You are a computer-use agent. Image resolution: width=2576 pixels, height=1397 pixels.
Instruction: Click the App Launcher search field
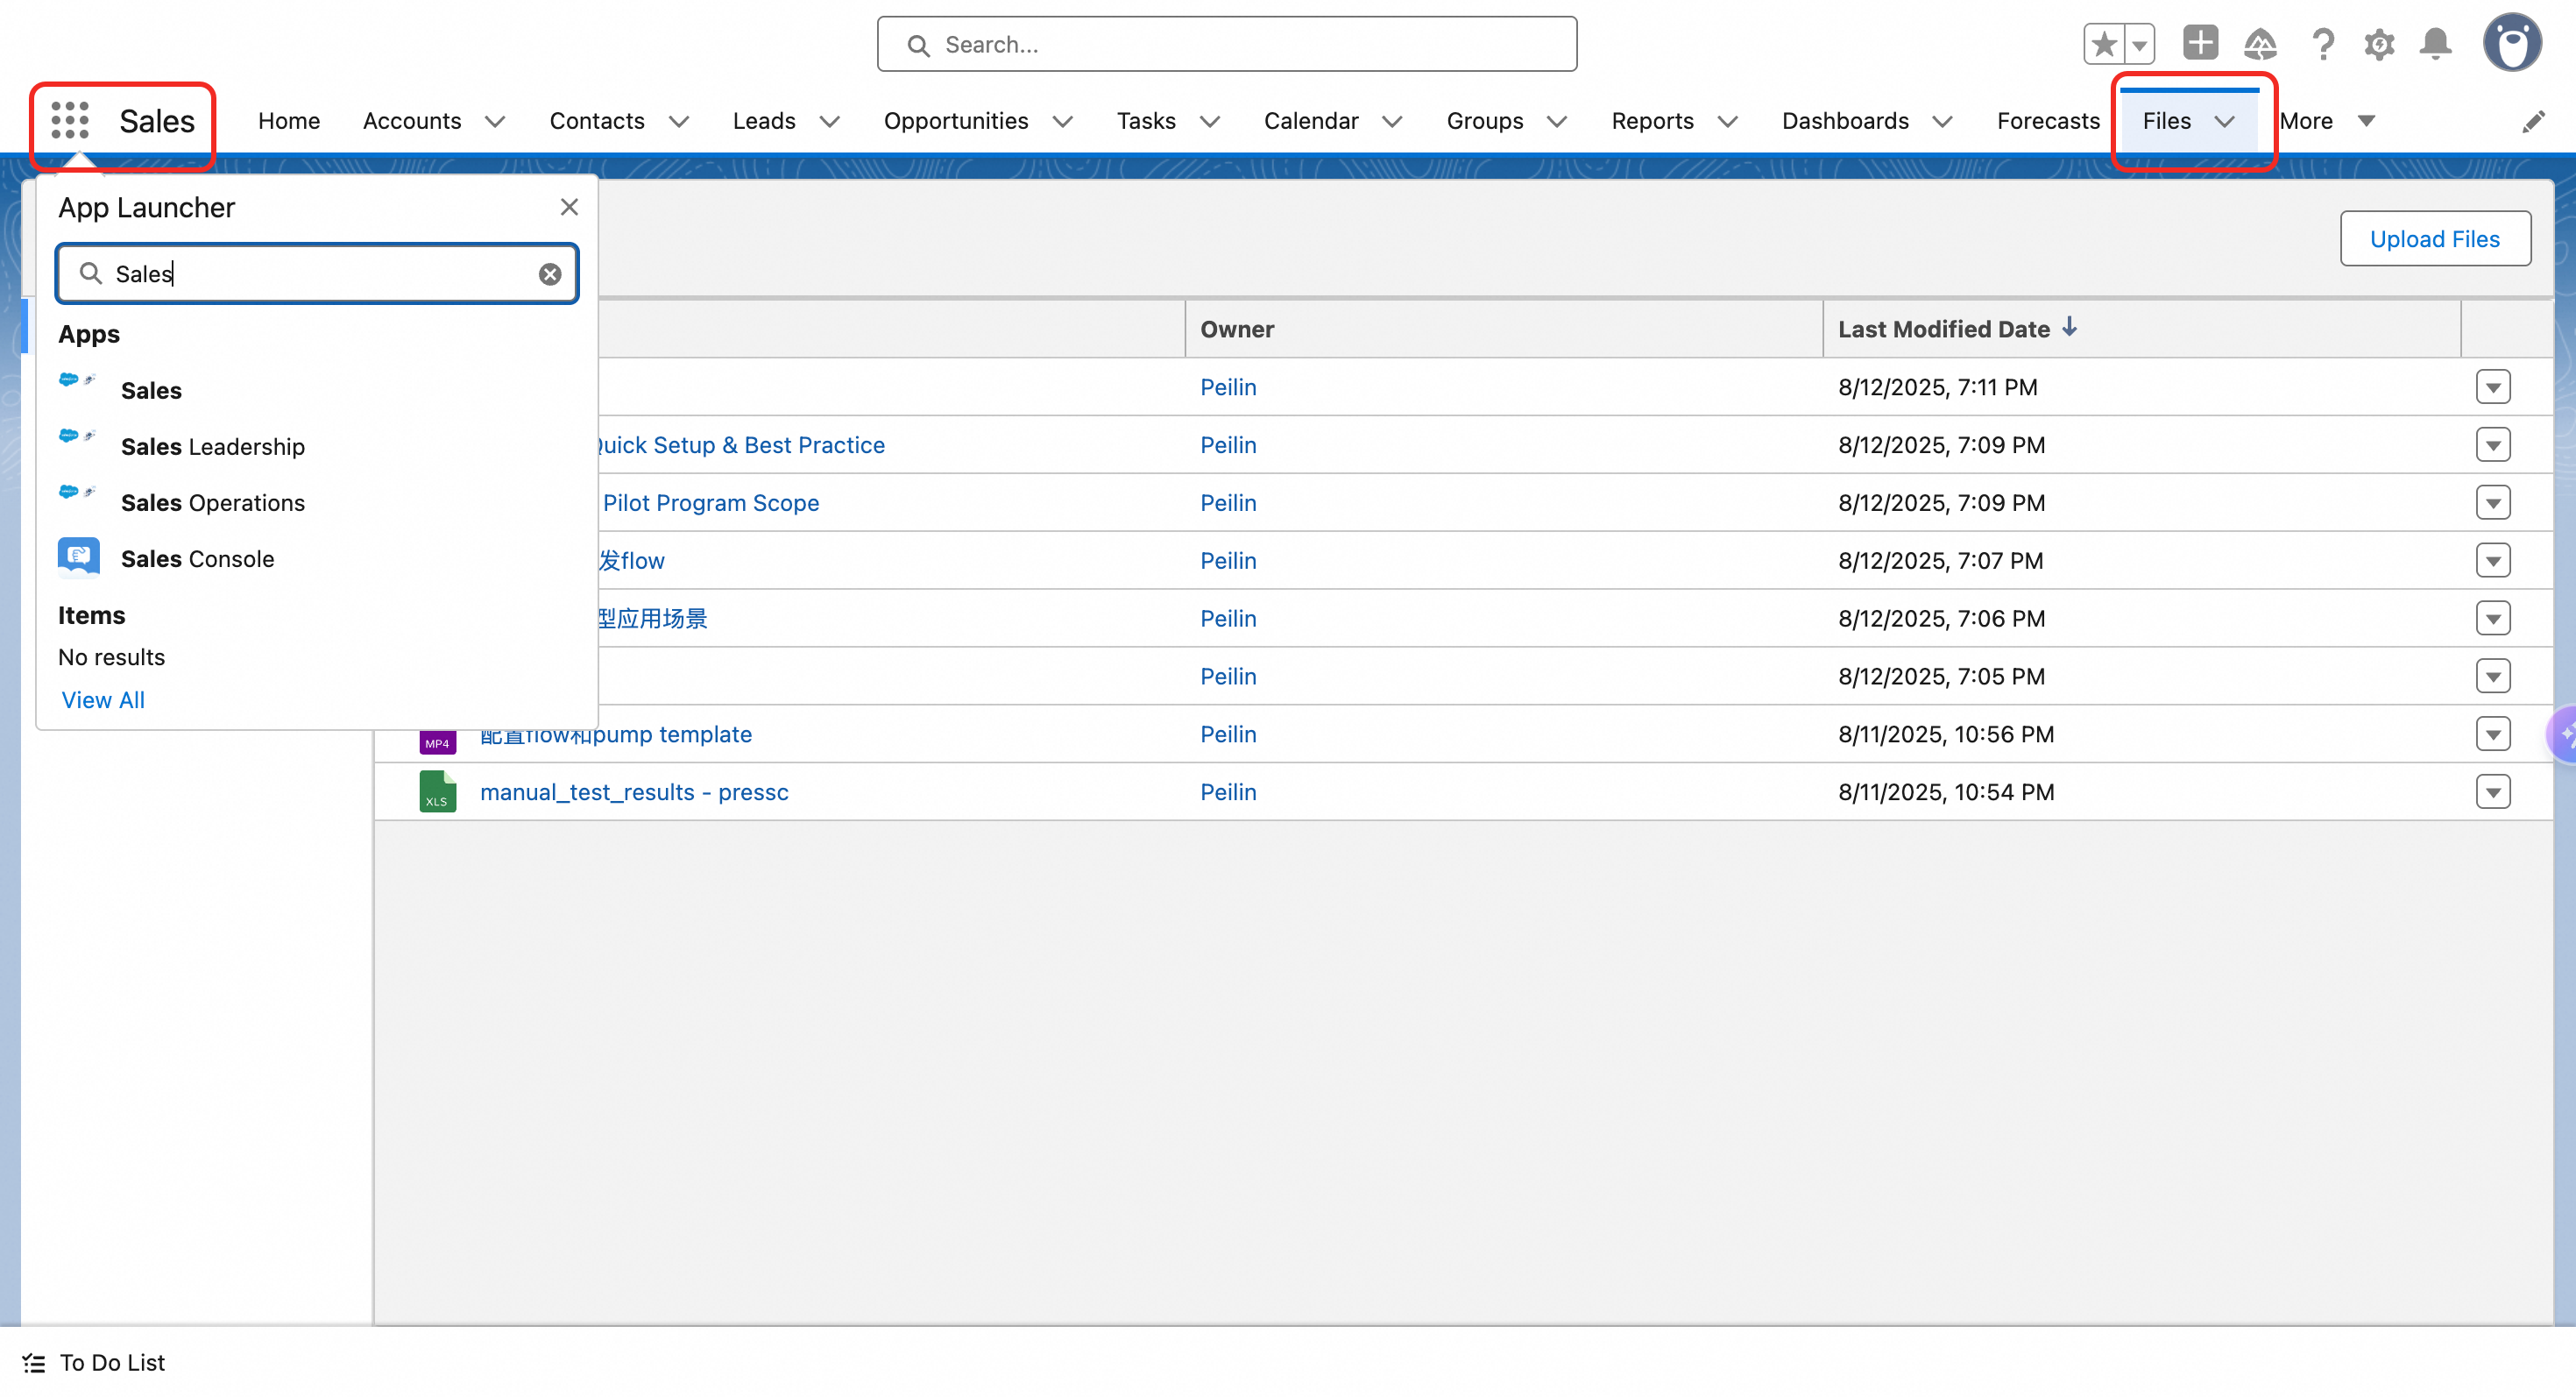pyautogui.click(x=317, y=274)
